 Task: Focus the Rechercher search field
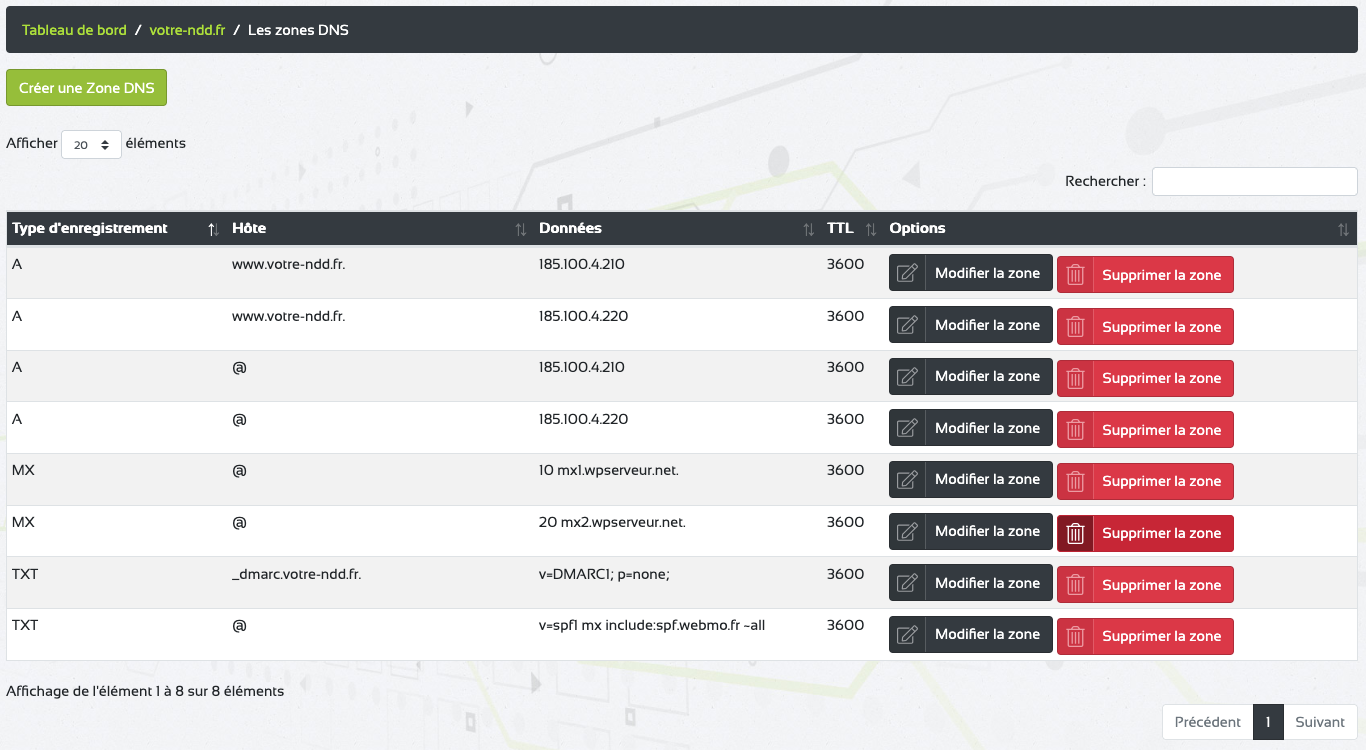1254,182
